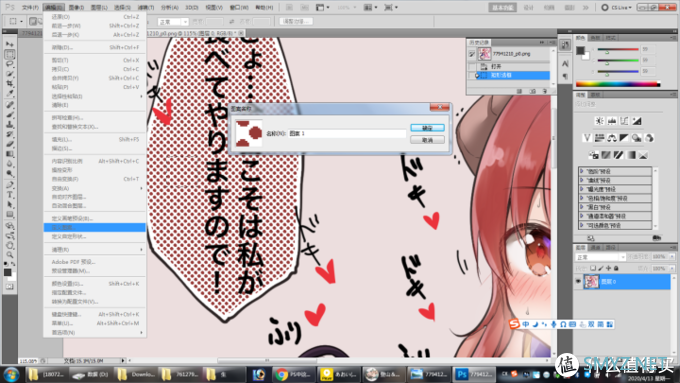Select the Pen tool
The width and height of the screenshot is (680, 383).
click(10, 185)
